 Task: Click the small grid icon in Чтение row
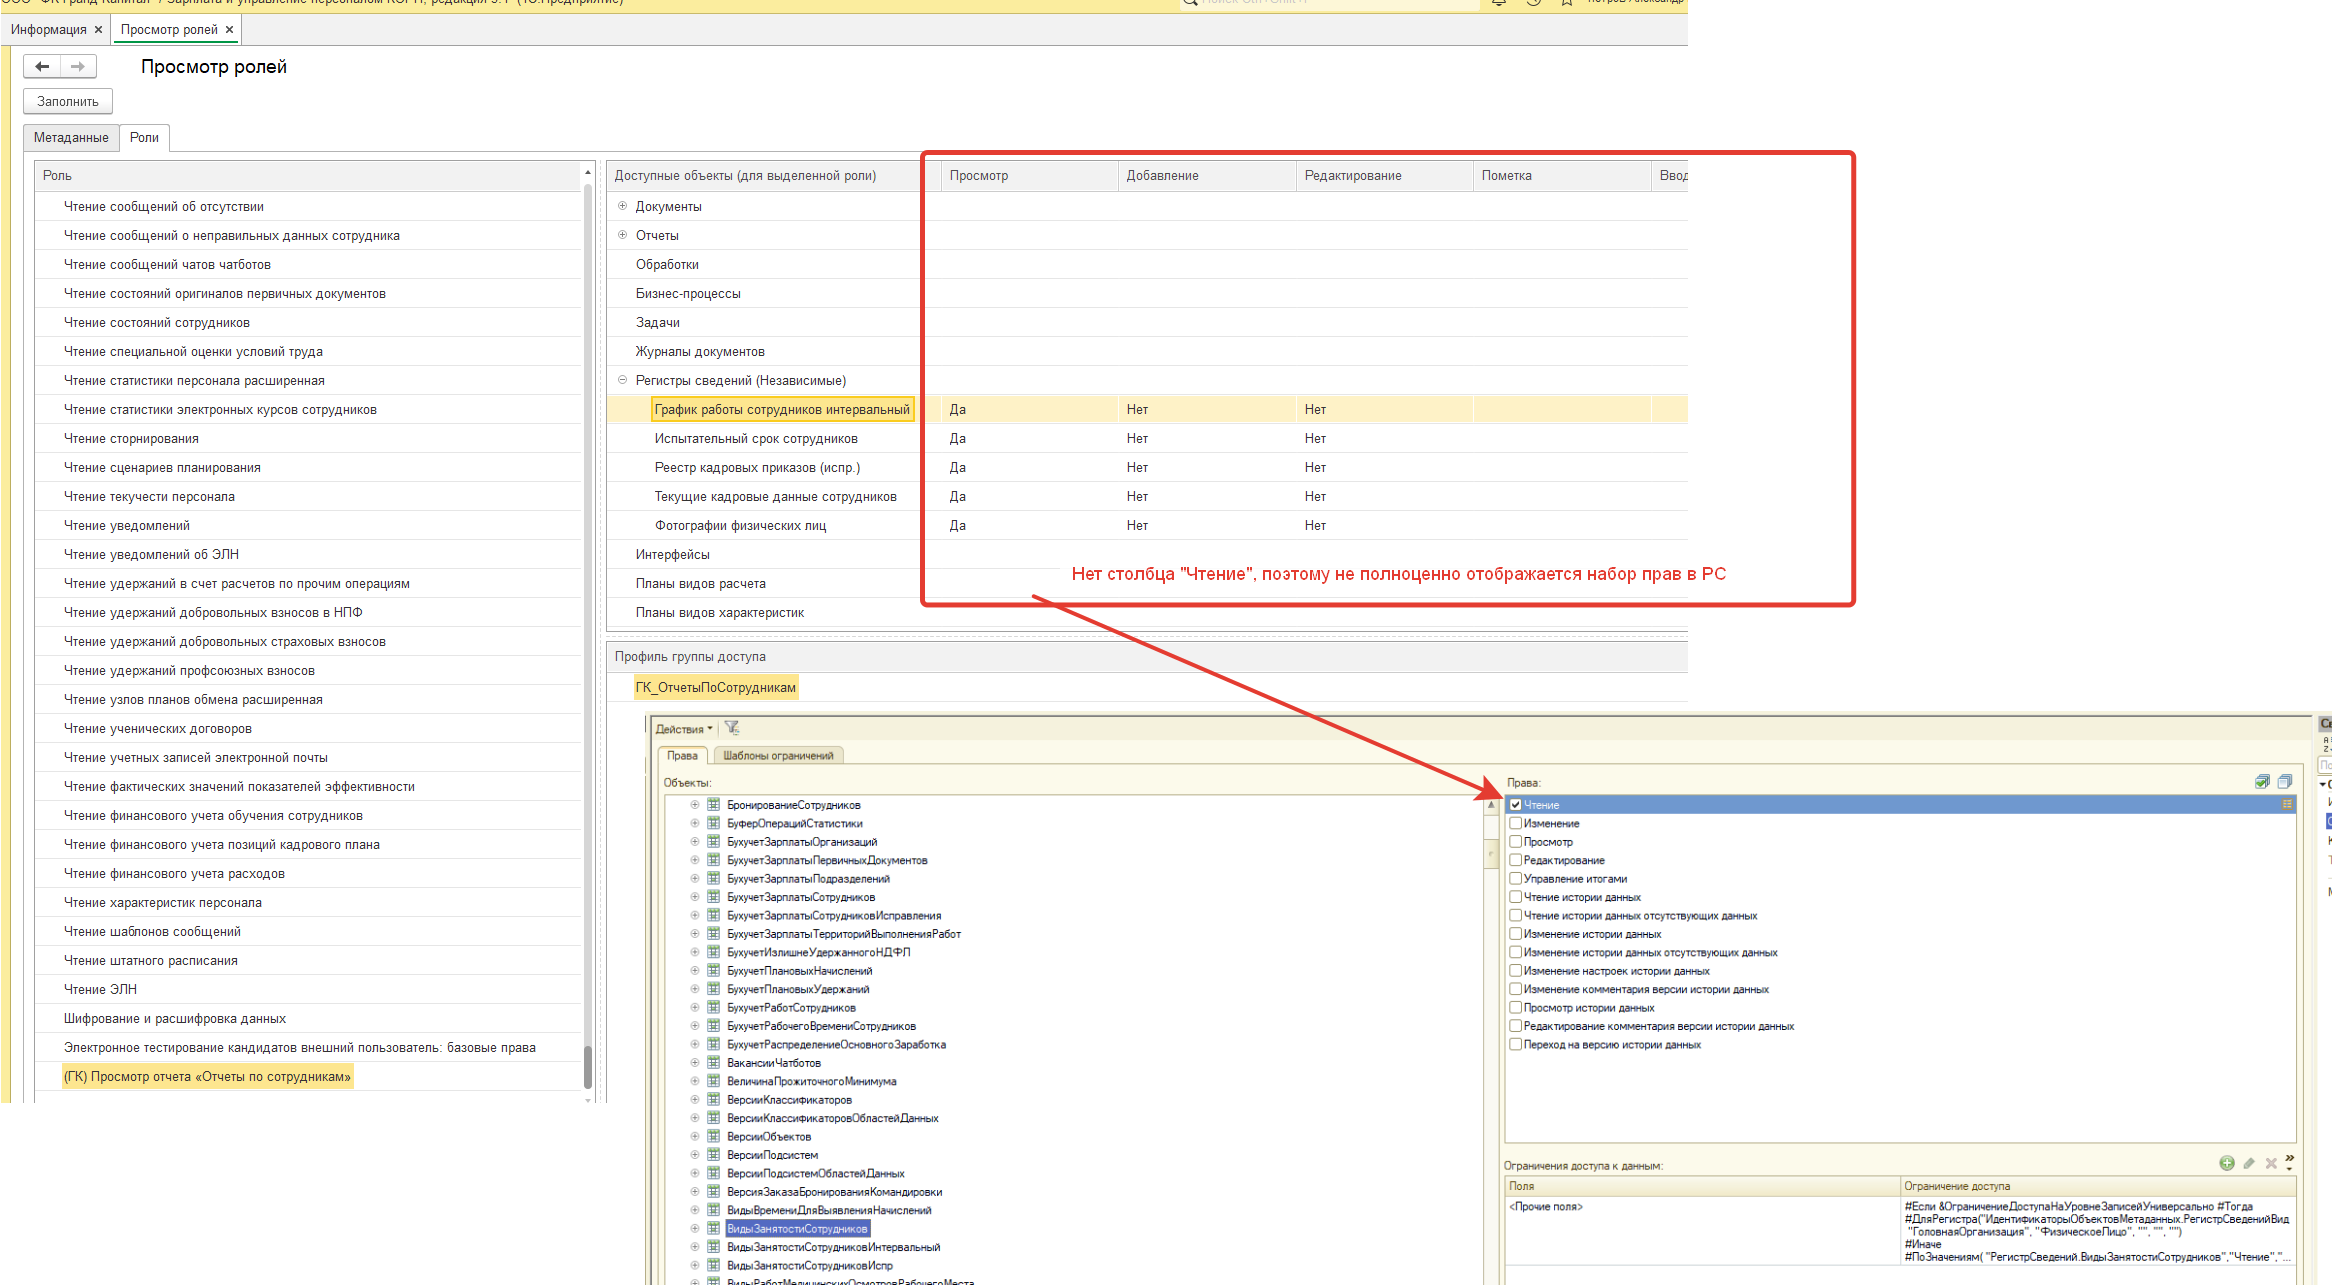(2287, 804)
